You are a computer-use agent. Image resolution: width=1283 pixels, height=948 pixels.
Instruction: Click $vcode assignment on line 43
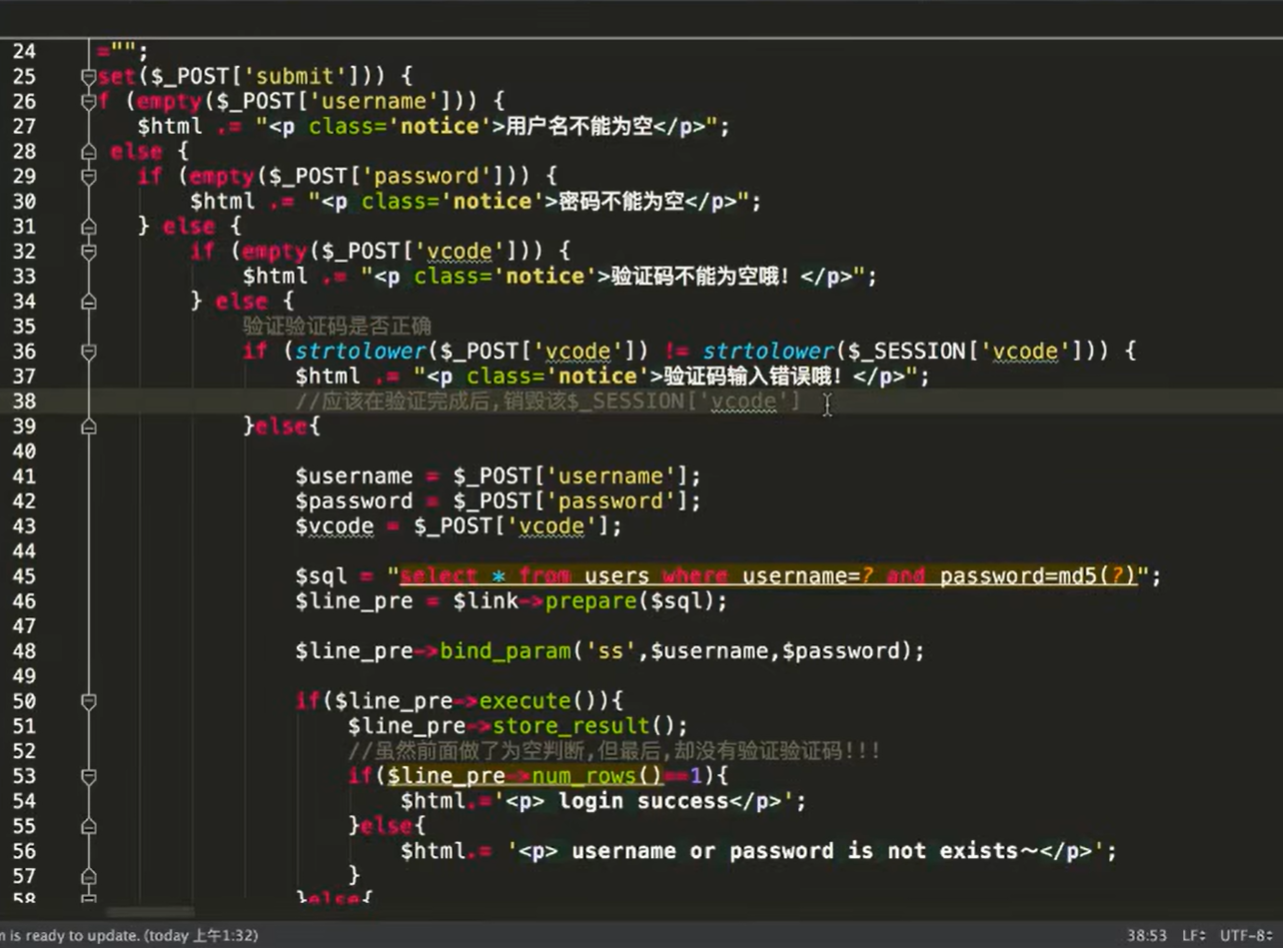458,527
